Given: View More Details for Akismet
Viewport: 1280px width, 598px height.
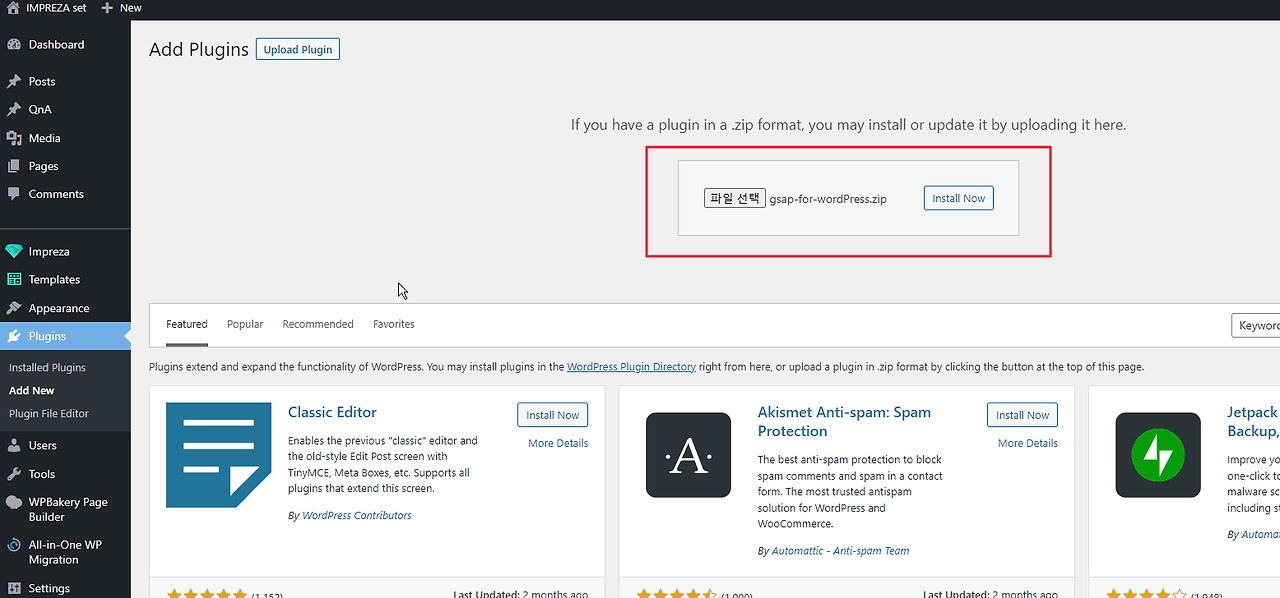Looking at the screenshot, I should pyautogui.click(x=1028, y=444).
